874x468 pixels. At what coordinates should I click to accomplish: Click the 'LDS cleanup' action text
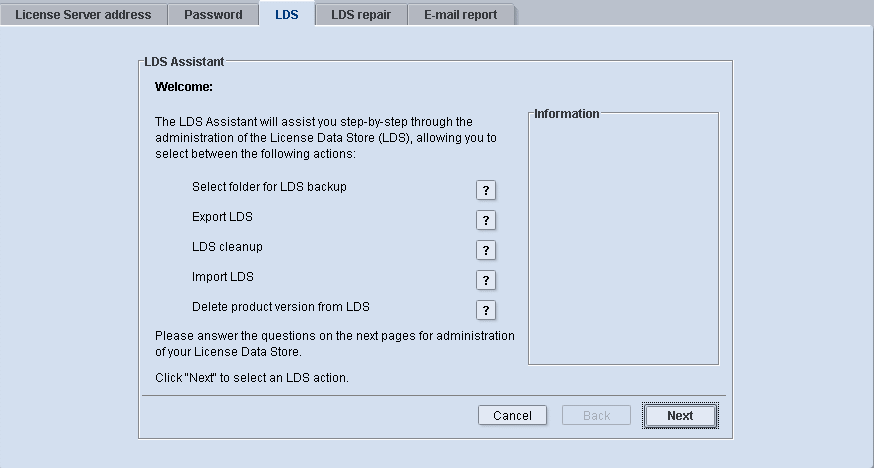(x=227, y=247)
